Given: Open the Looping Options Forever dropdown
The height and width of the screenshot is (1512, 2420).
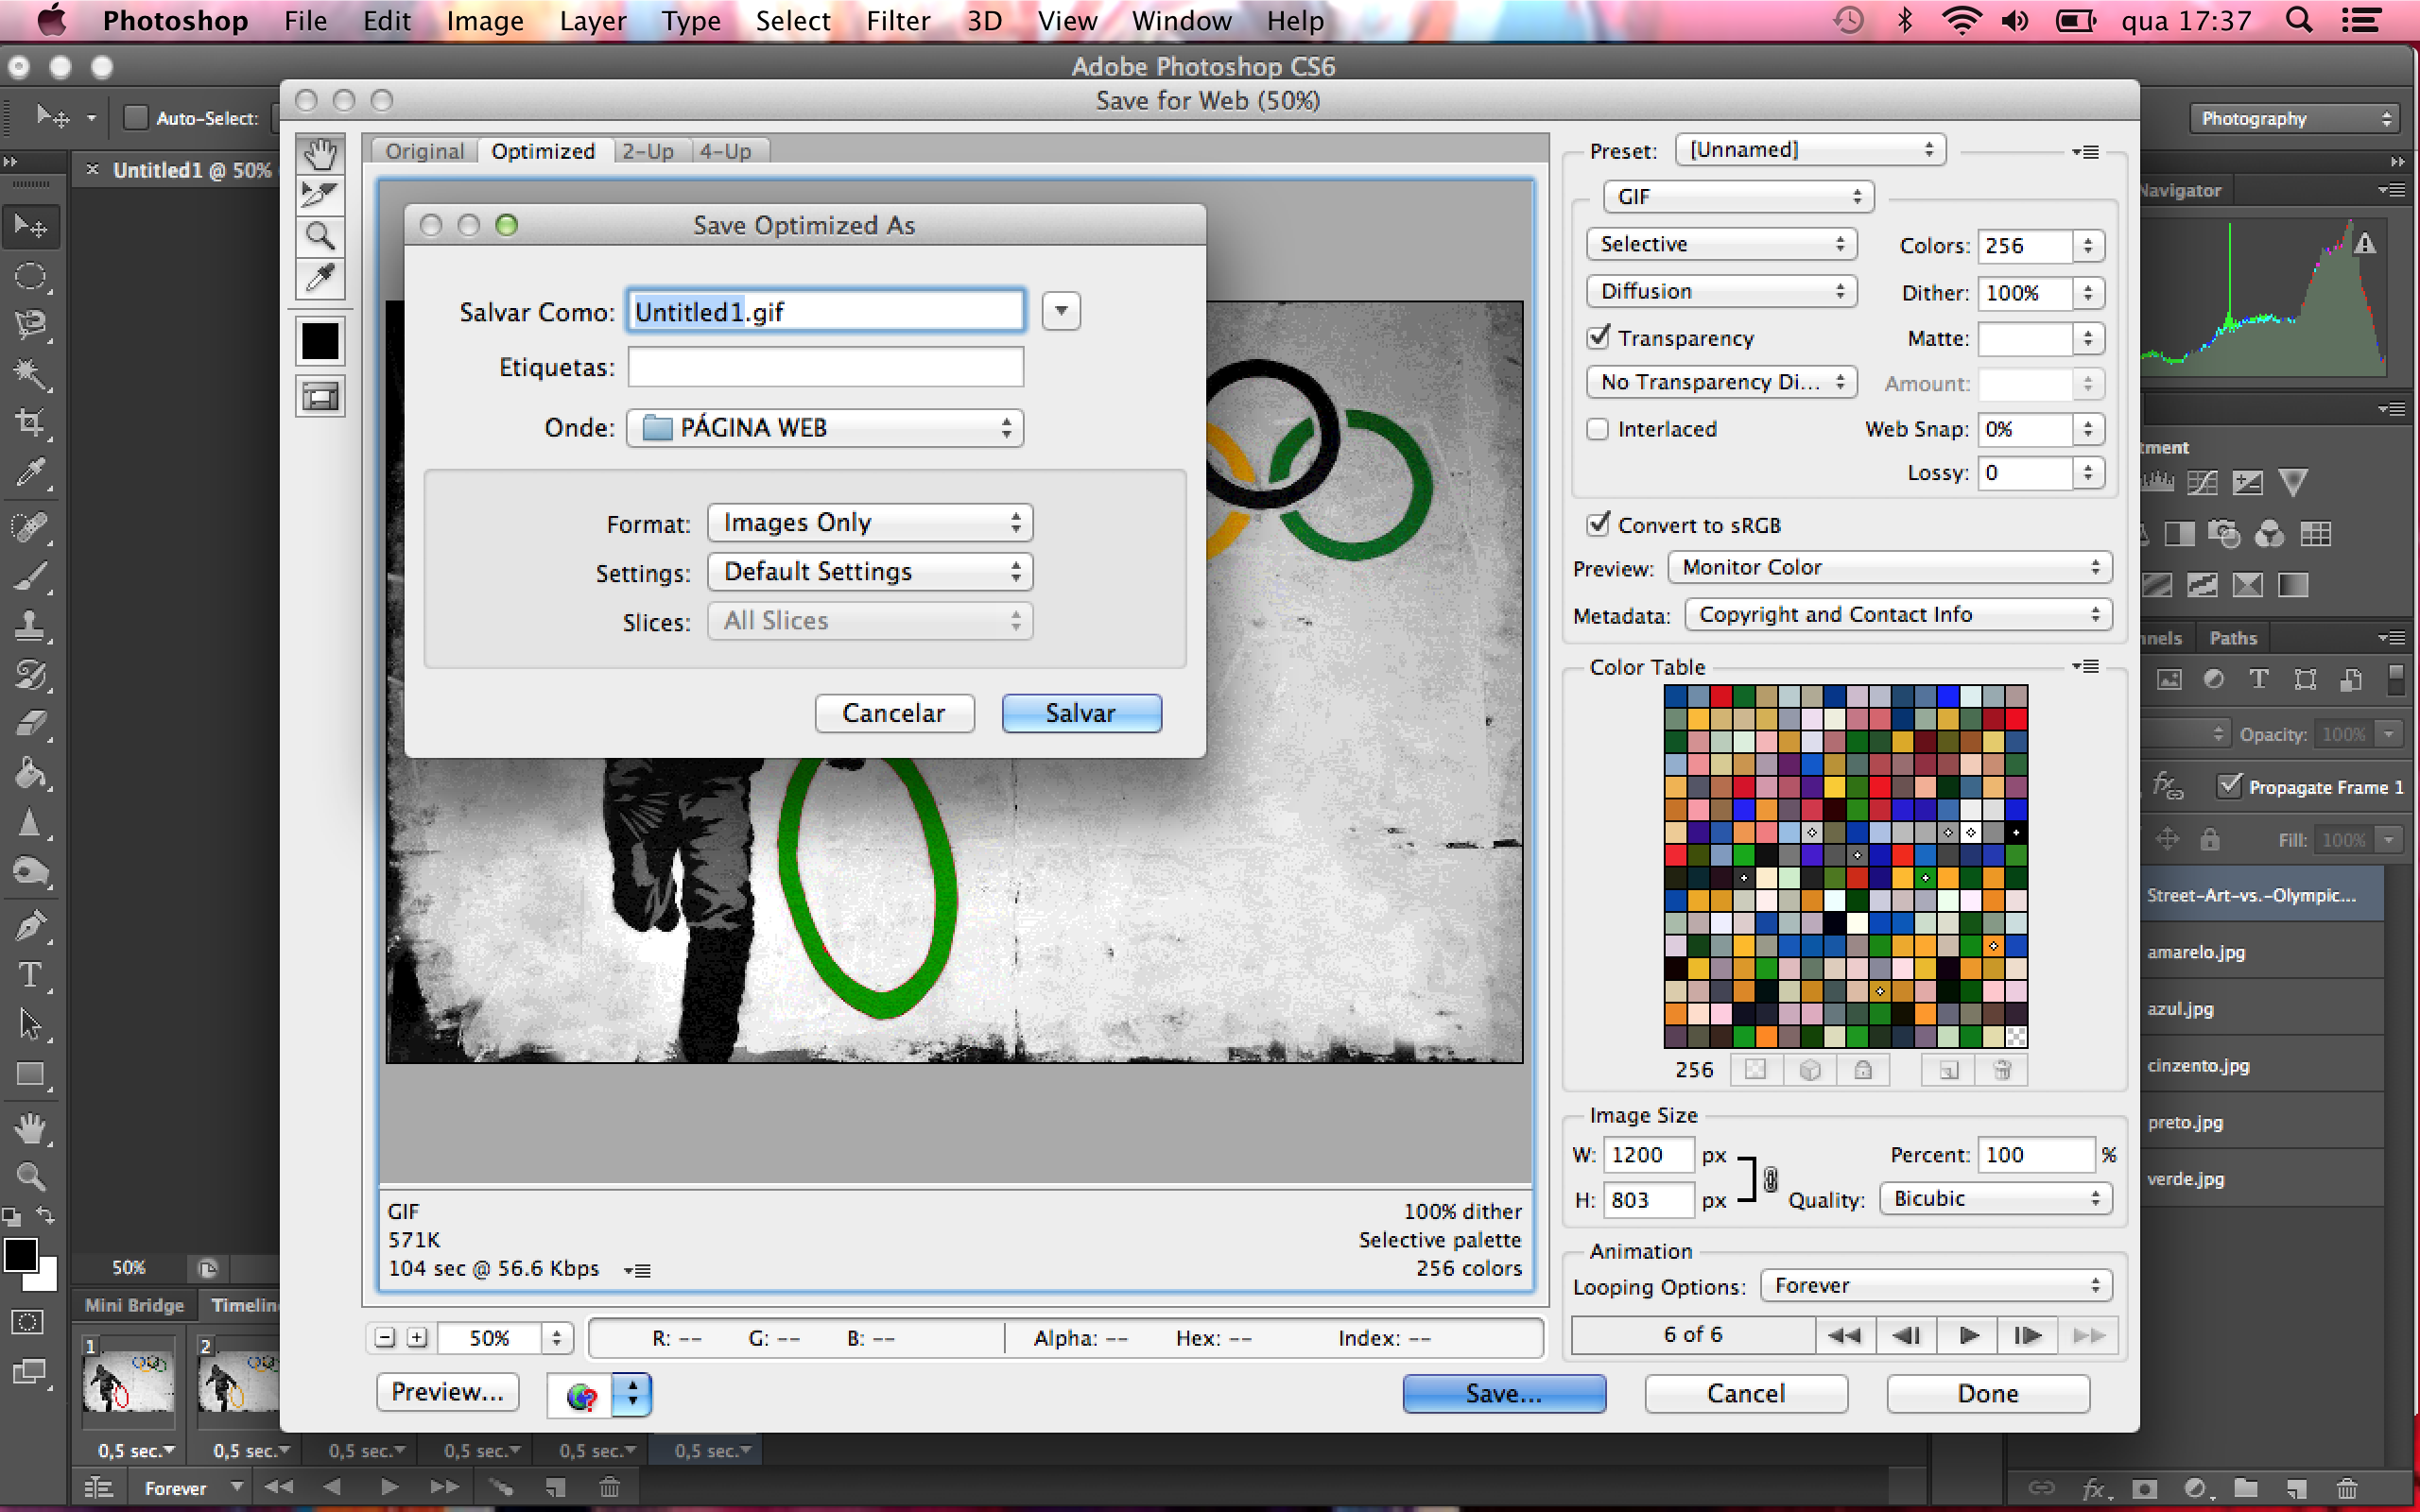Looking at the screenshot, I should (1936, 1286).
